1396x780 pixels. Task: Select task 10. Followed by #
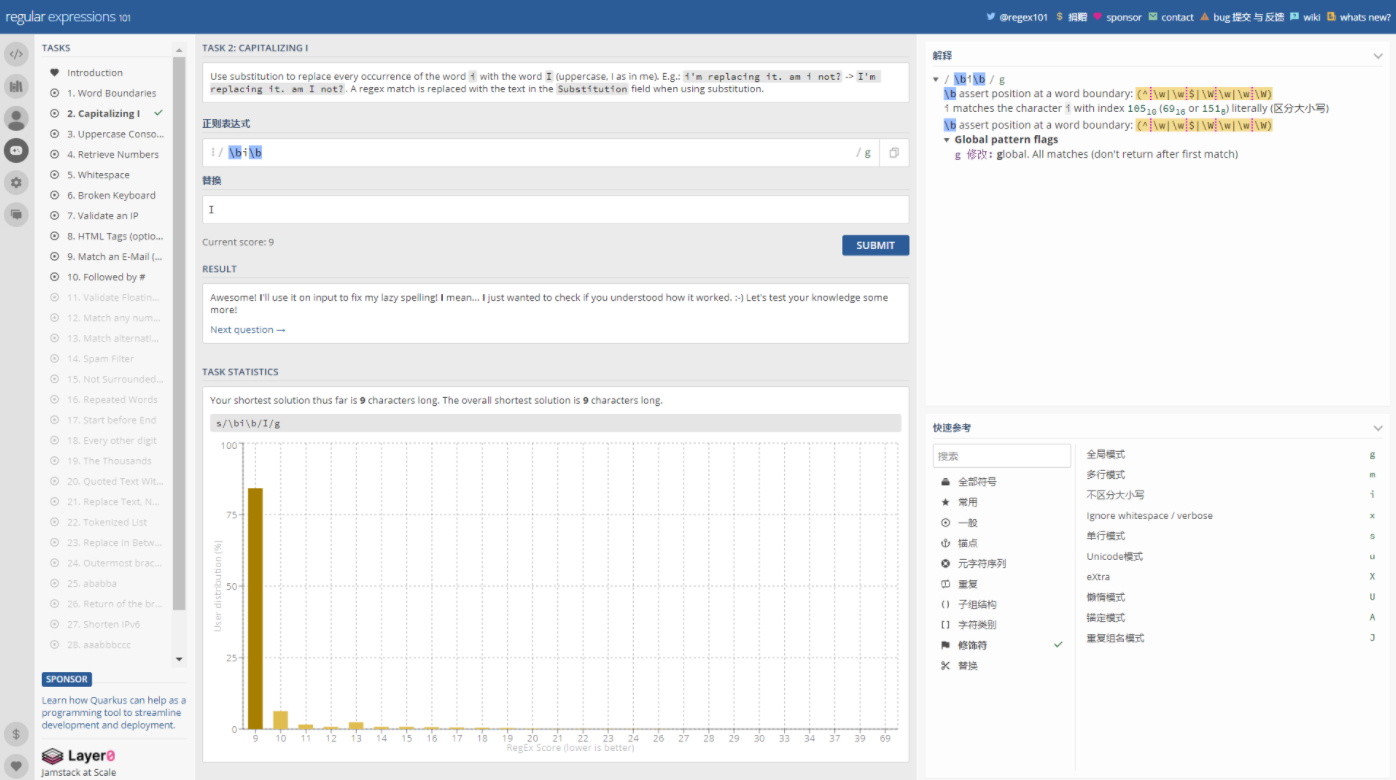coord(106,277)
